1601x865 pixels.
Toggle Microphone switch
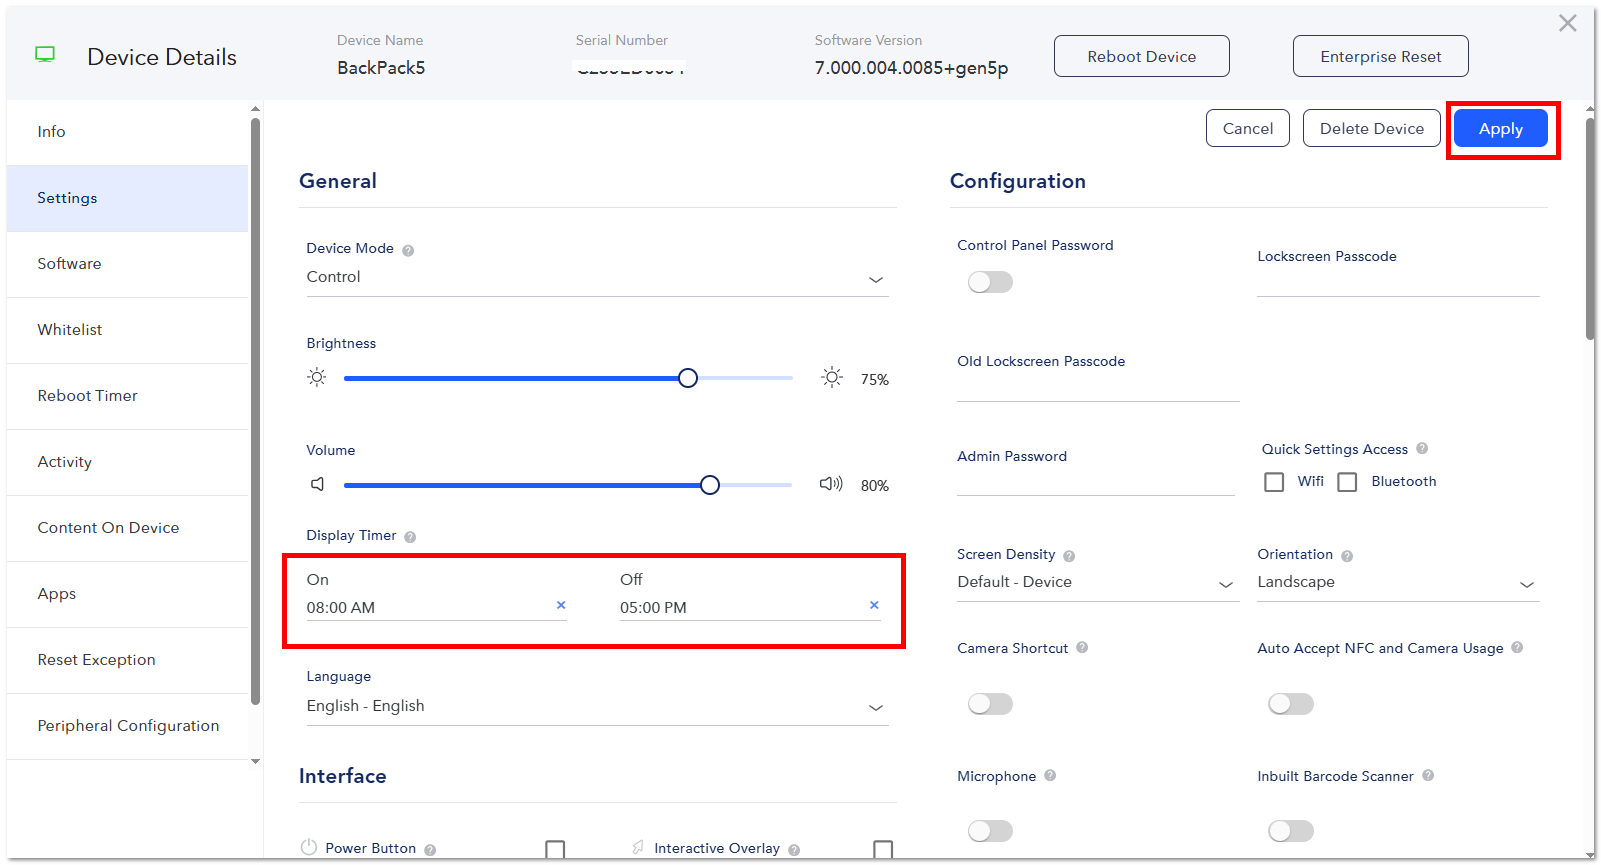pos(990,831)
